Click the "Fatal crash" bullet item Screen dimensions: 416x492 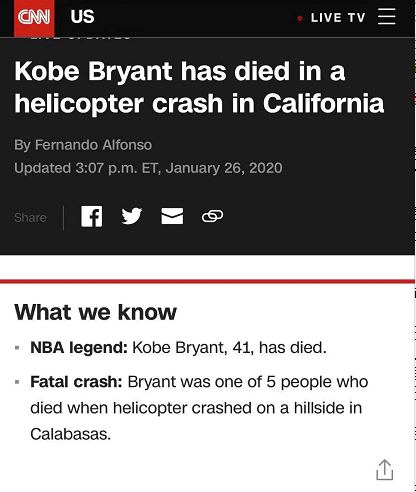click(x=199, y=408)
